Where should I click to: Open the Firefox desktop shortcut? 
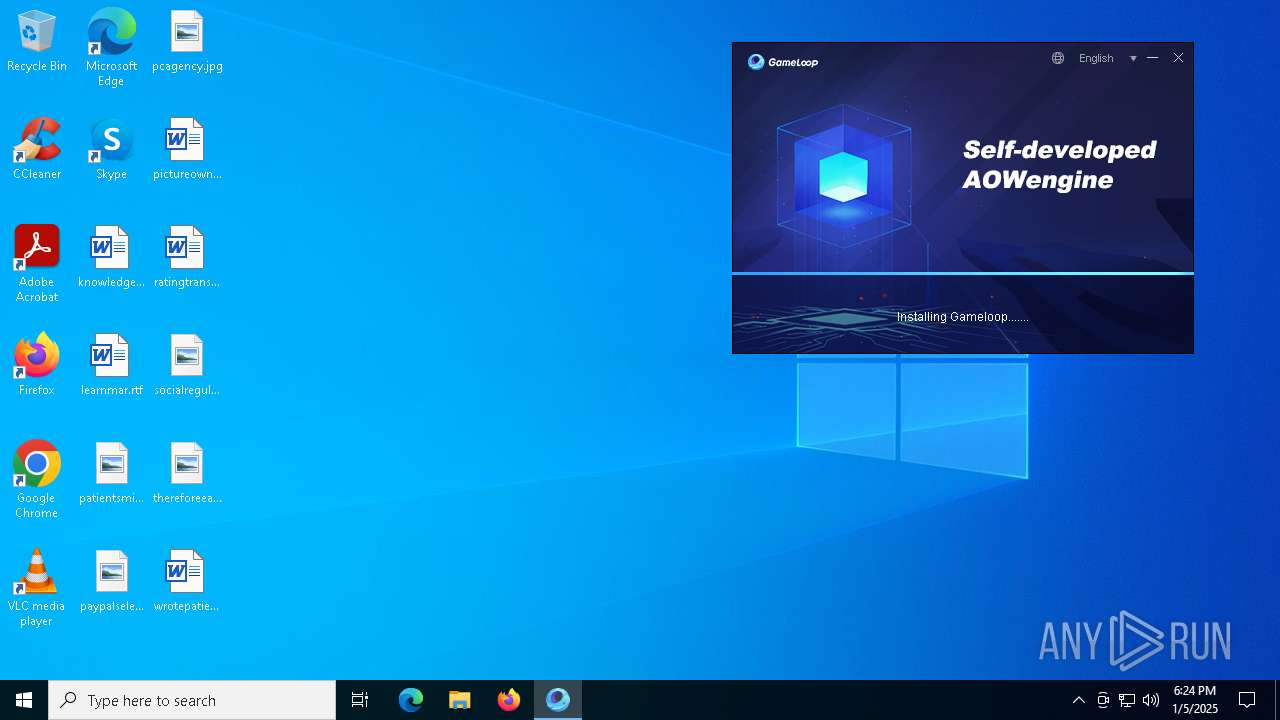pyautogui.click(x=37, y=366)
